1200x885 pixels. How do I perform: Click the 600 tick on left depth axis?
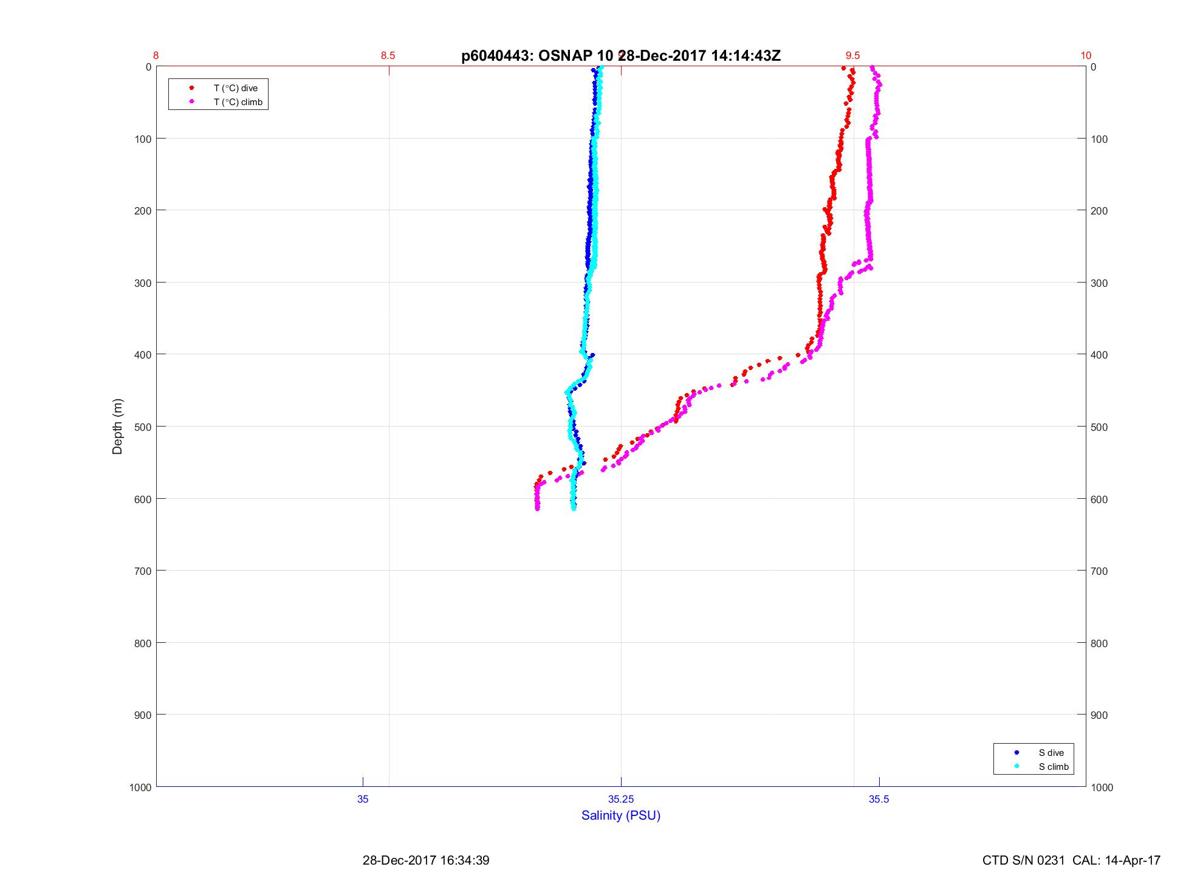pos(142,499)
